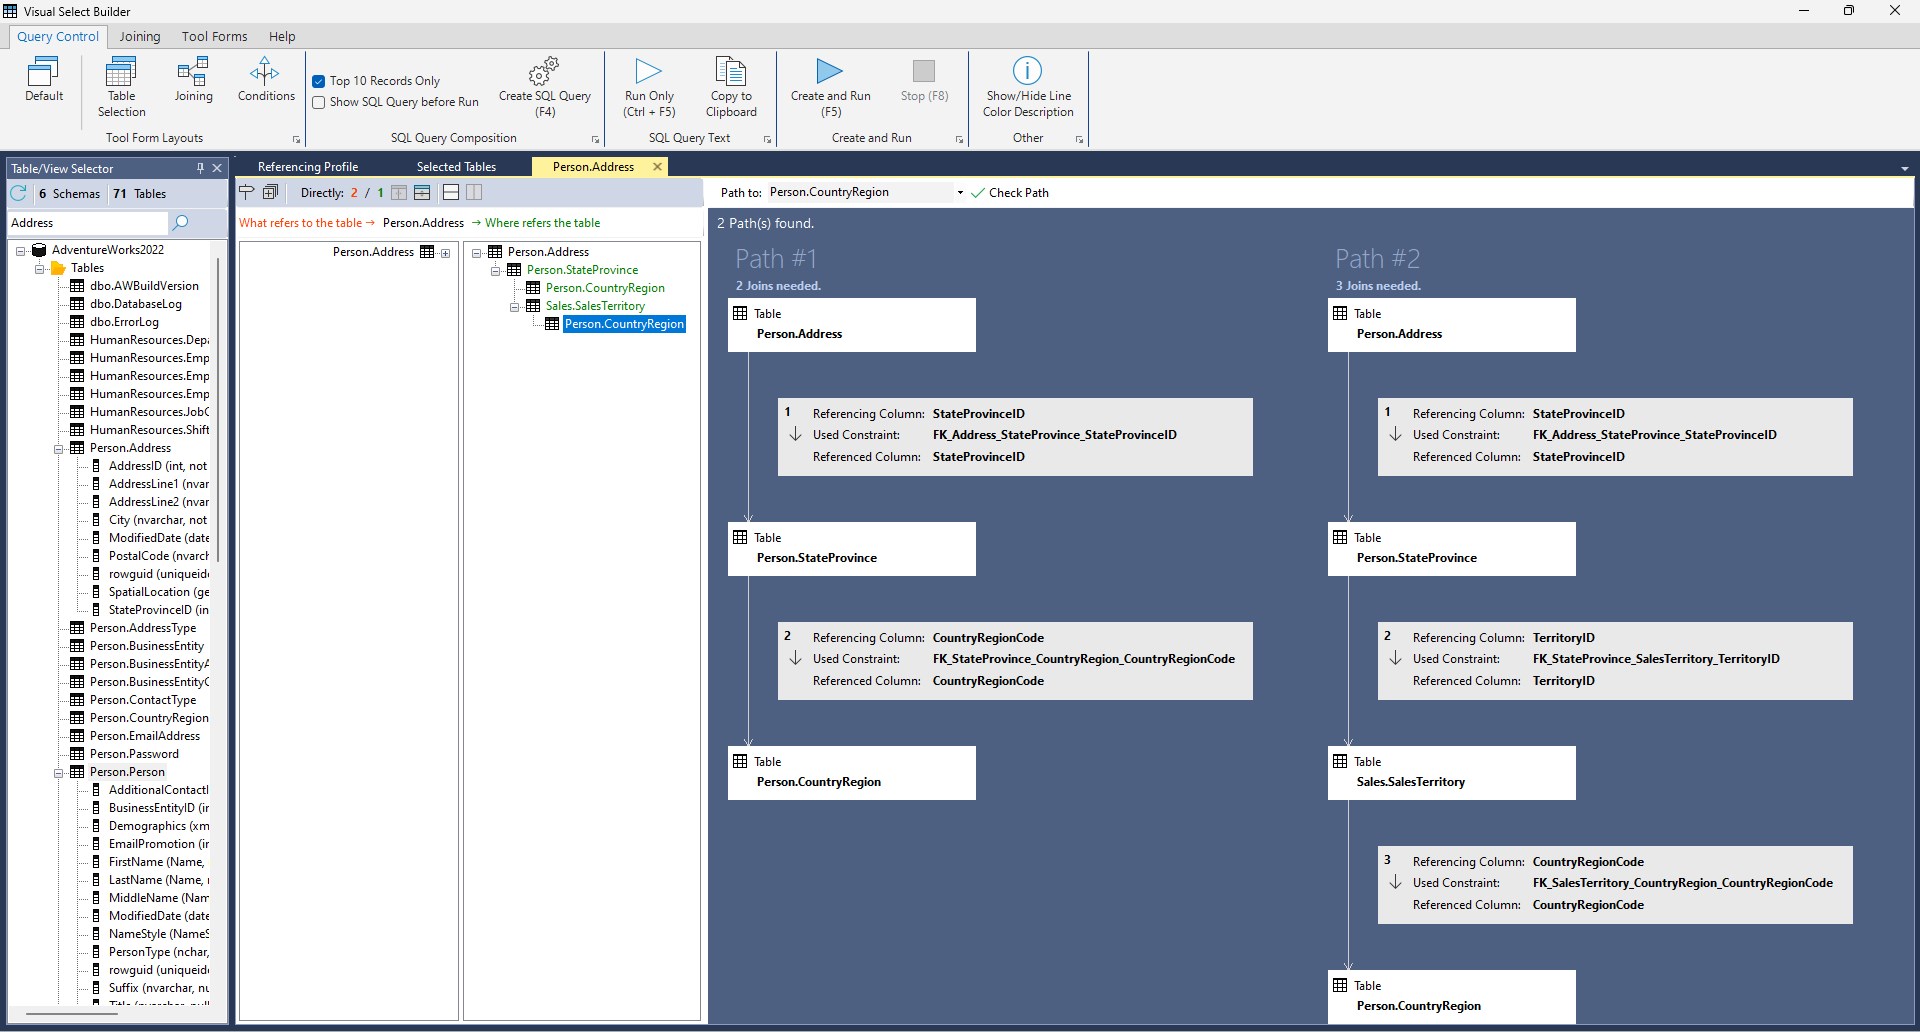Enable Show SQL Query before Run
This screenshot has height=1032, width=1920.
[x=319, y=102]
